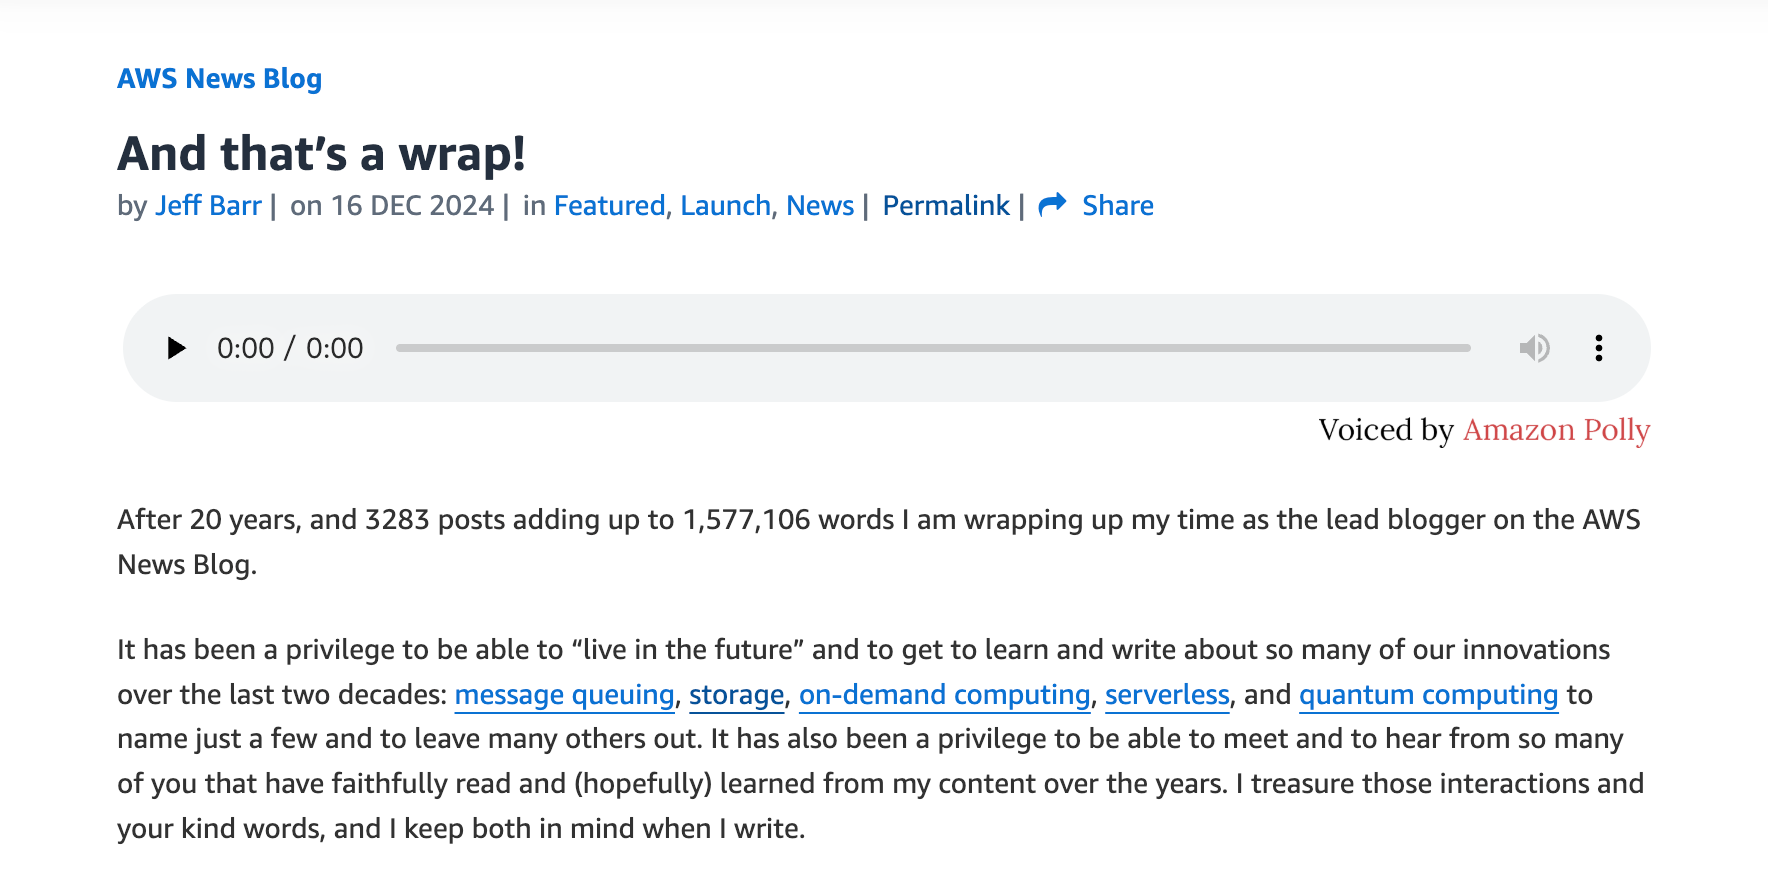Click the article title "And that's a wrap!"

[x=322, y=154]
